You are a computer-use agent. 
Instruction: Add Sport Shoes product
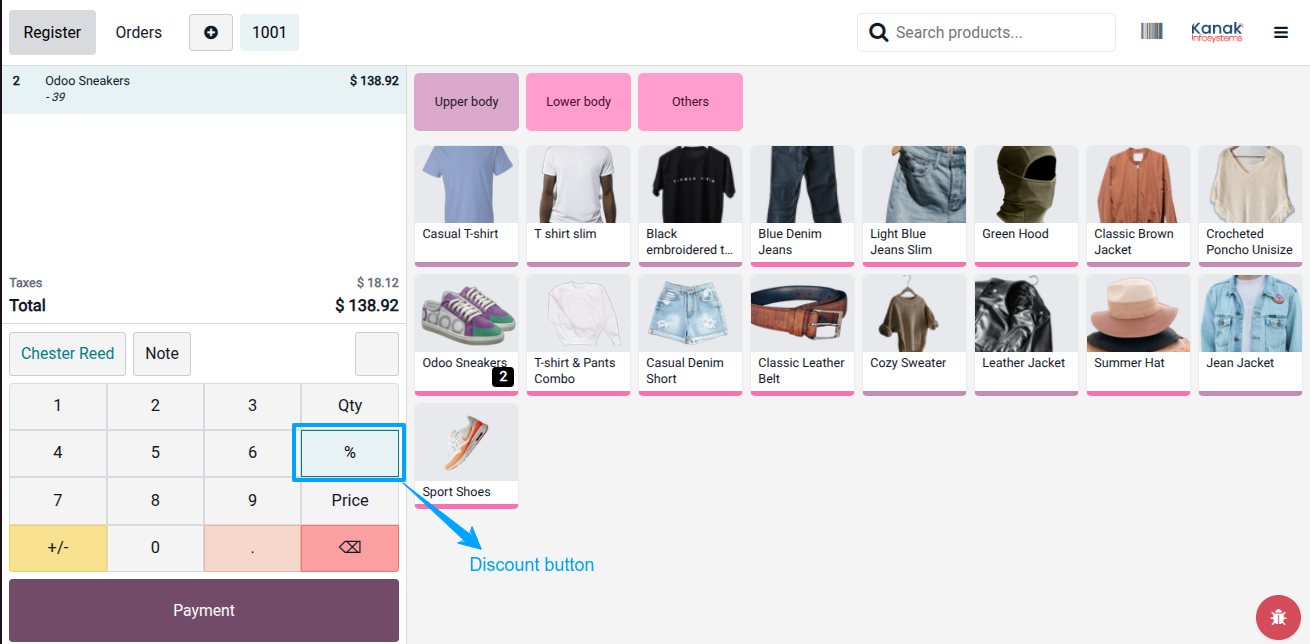(466, 456)
